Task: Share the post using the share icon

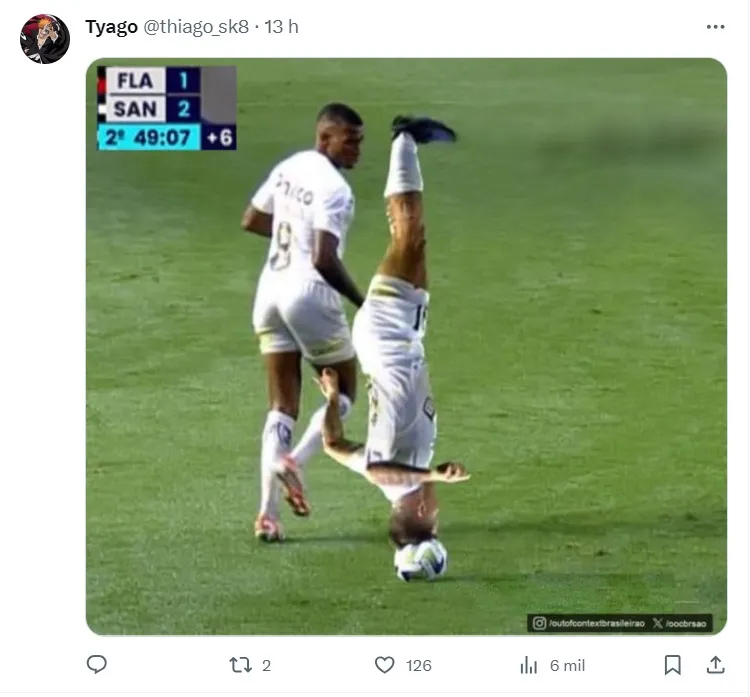Action: click(716, 665)
